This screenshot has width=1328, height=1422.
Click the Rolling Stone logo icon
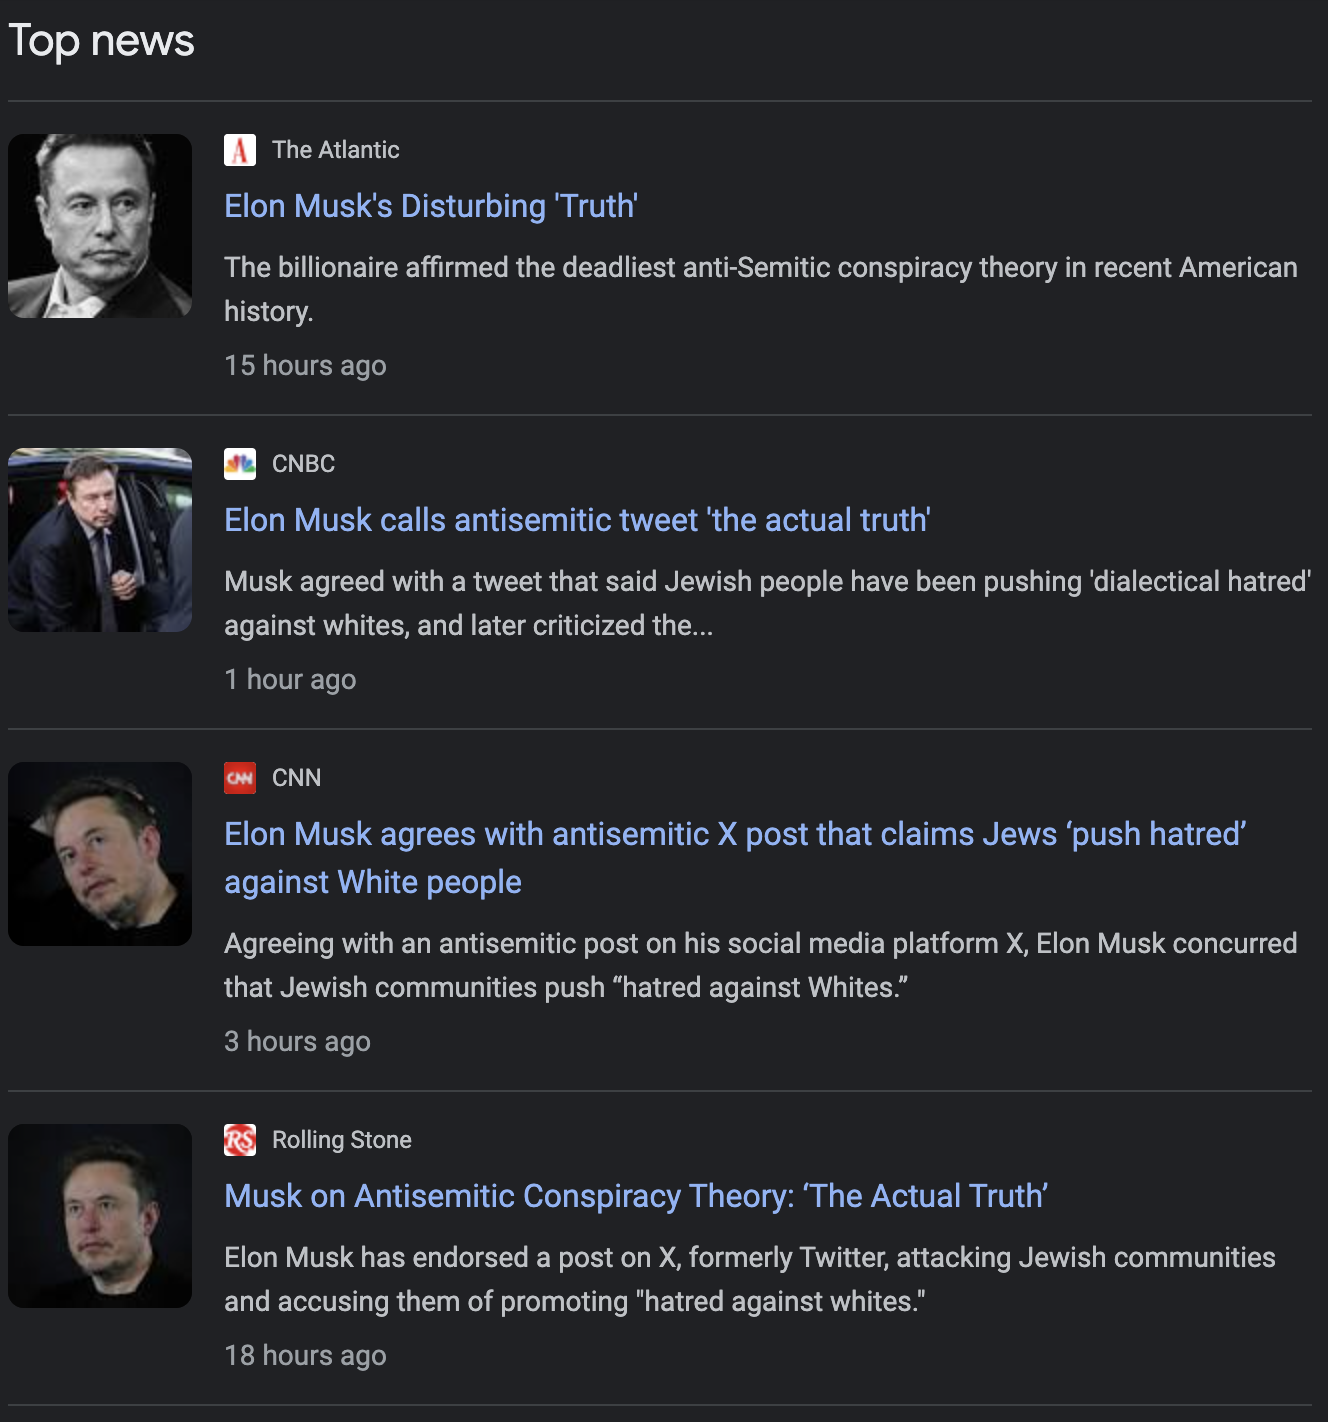click(x=240, y=1140)
